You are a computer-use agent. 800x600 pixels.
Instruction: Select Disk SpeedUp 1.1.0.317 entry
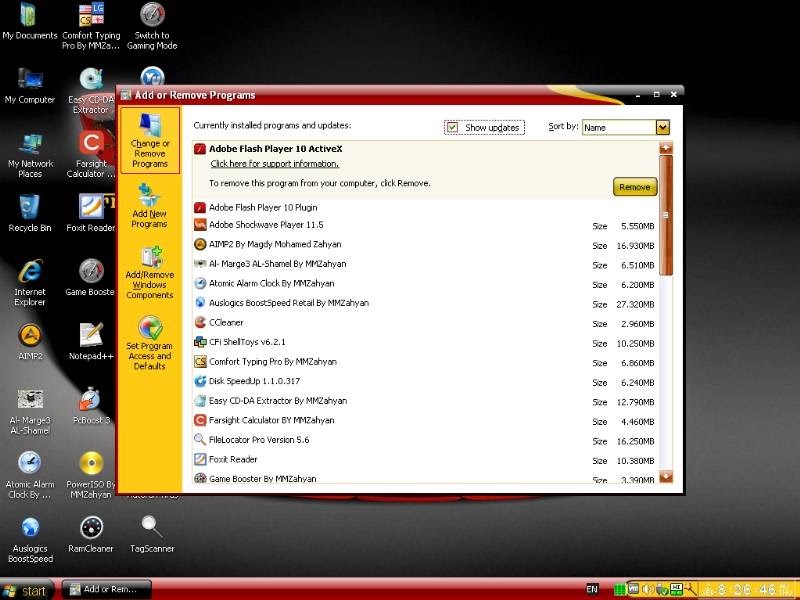[252, 382]
